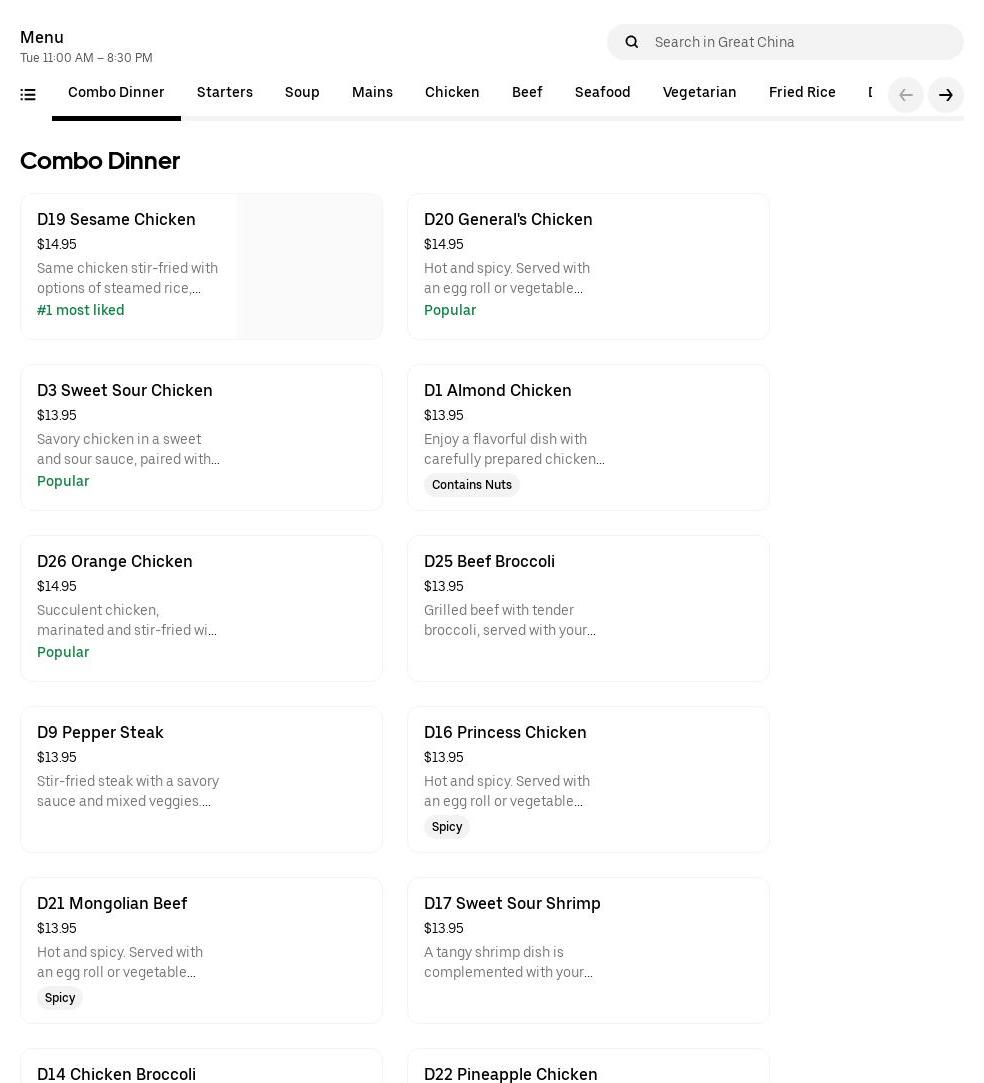Click the search magnifier icon
Viewport: 984px width, 1083px height.
(x=631, y=42)
